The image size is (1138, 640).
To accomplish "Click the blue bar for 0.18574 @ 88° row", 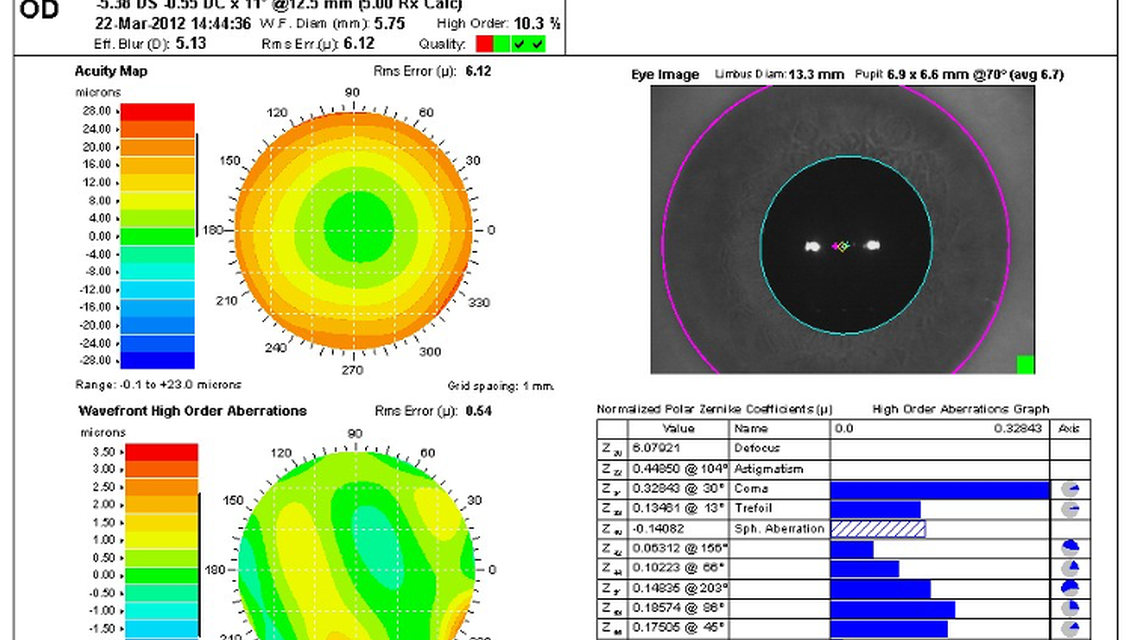I will [893, 608].
